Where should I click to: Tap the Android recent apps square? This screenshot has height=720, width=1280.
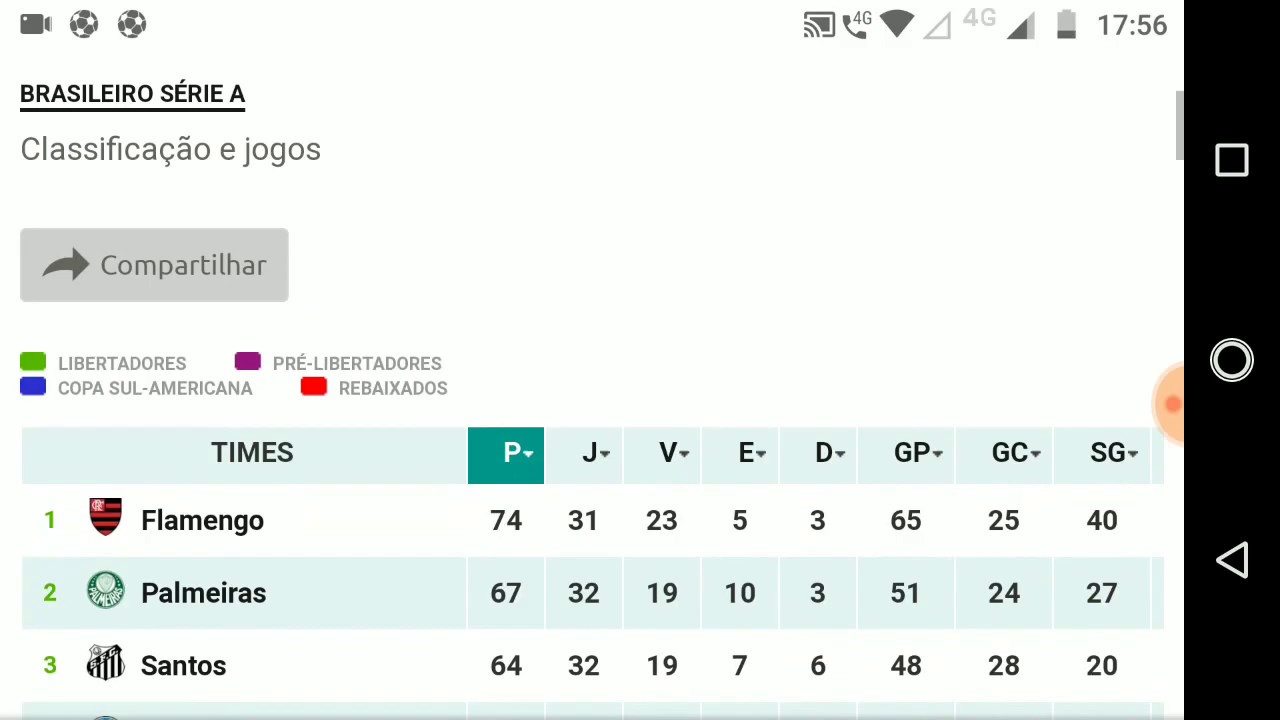coord(1231,161)
